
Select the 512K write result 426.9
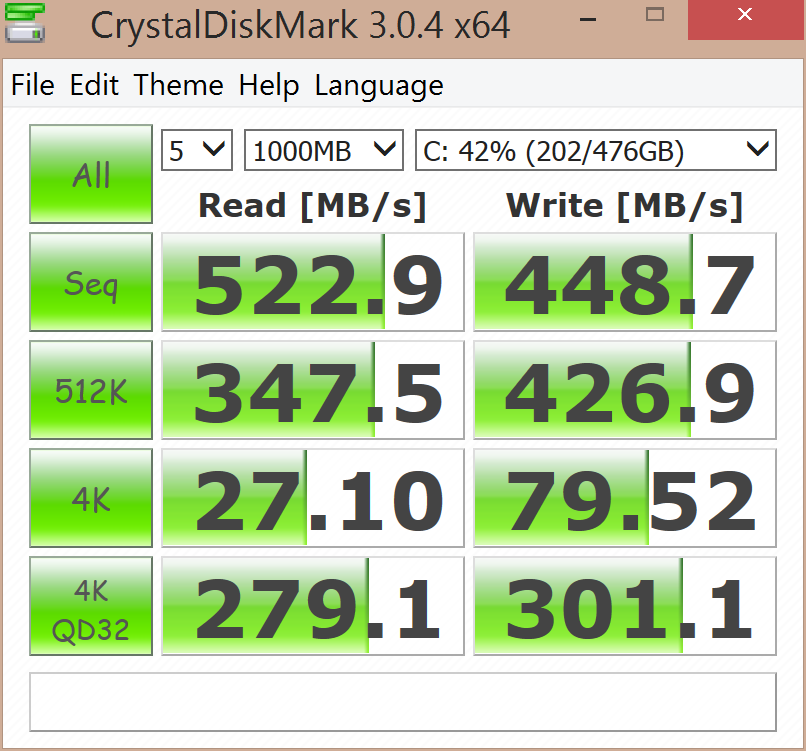625,390
